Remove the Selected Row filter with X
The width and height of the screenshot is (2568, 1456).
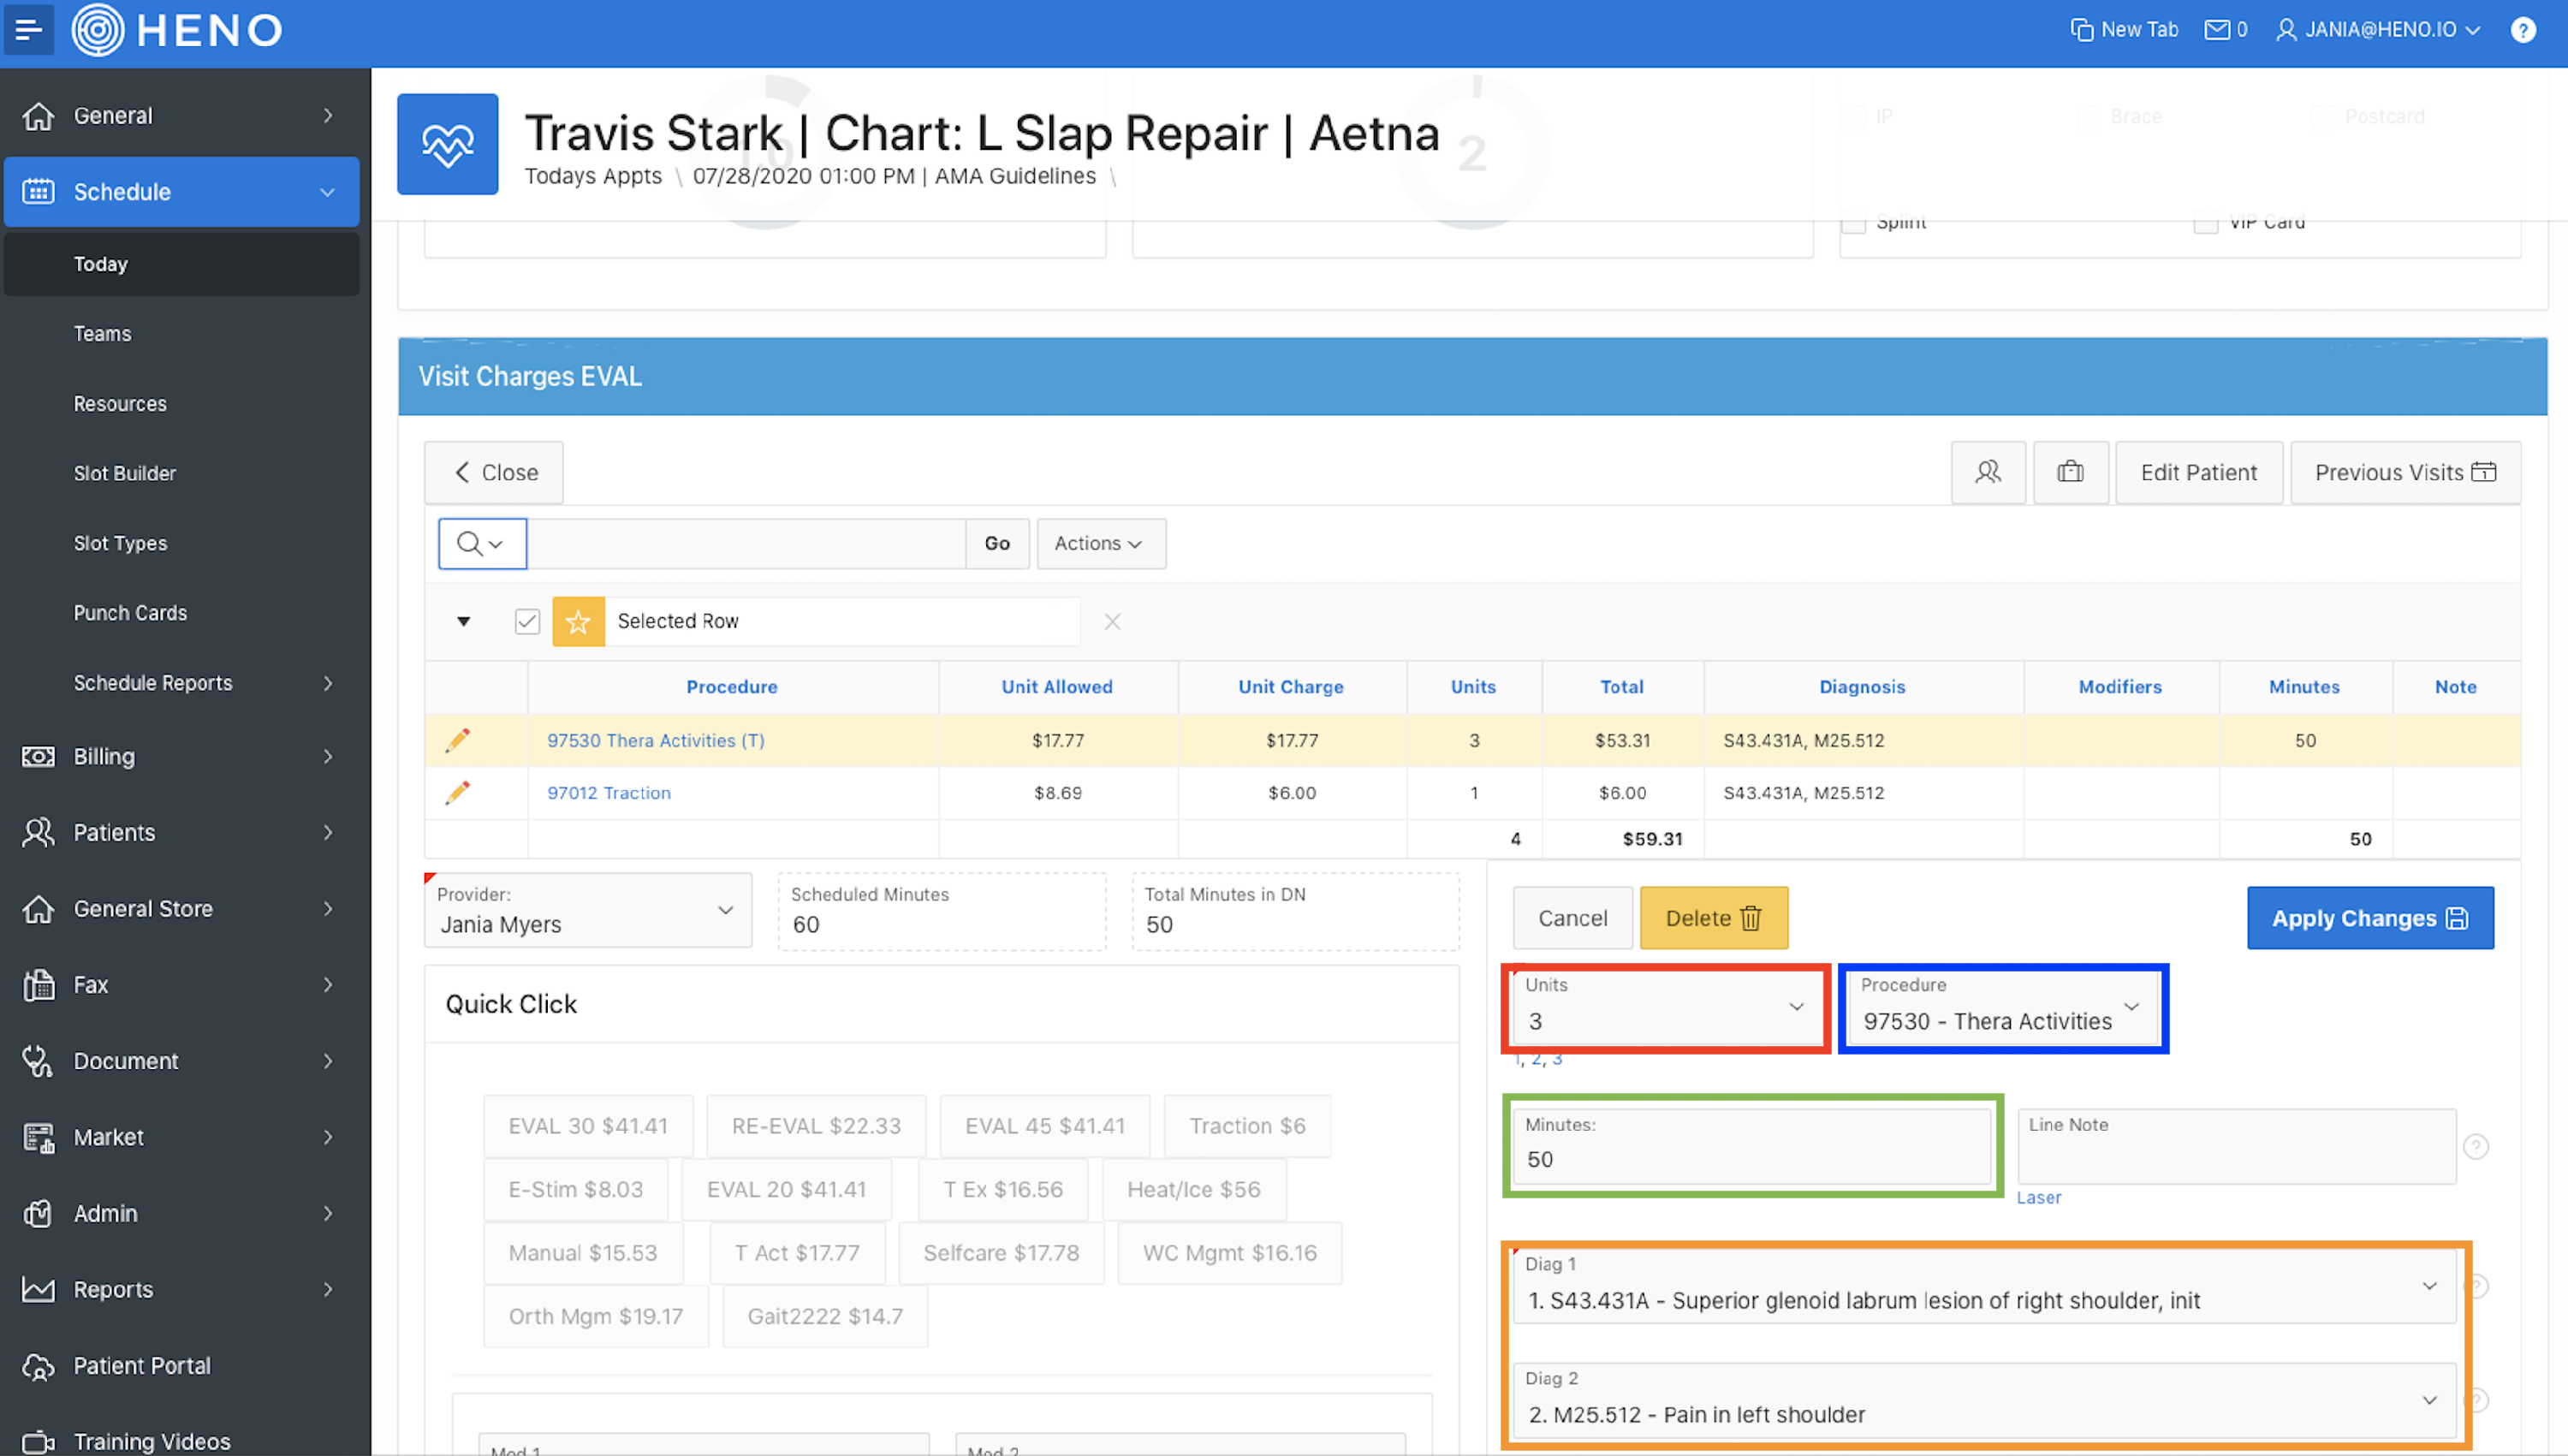1112,622
